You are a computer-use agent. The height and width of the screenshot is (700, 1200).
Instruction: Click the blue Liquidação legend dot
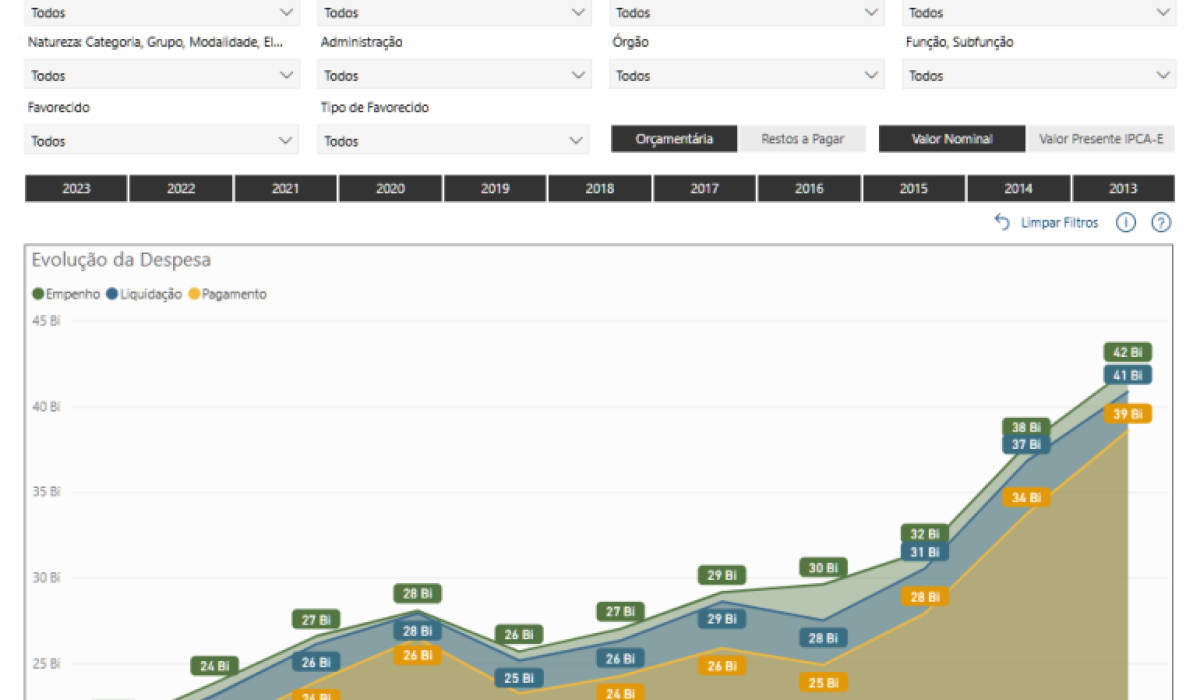[112, 294]
